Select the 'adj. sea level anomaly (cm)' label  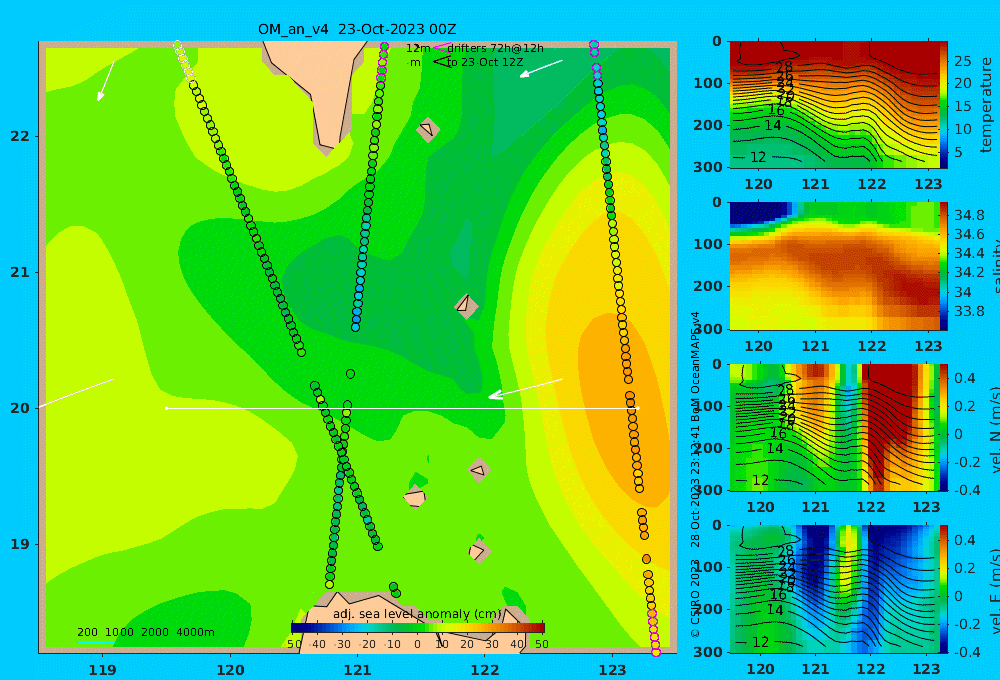417,614
